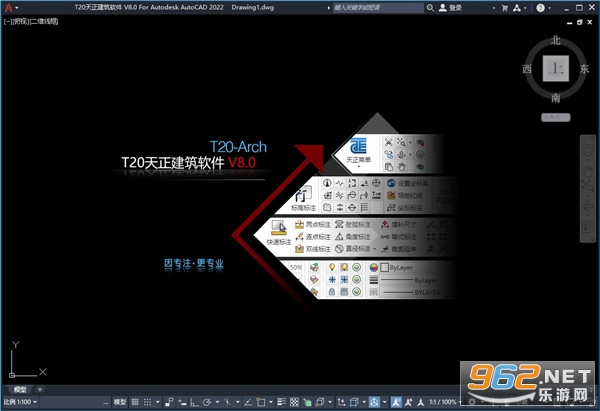The image size is (600, 411).
Task: Toggle the dynamic input status bar icon
Action: pyautogui.click(x=182, y=402)
